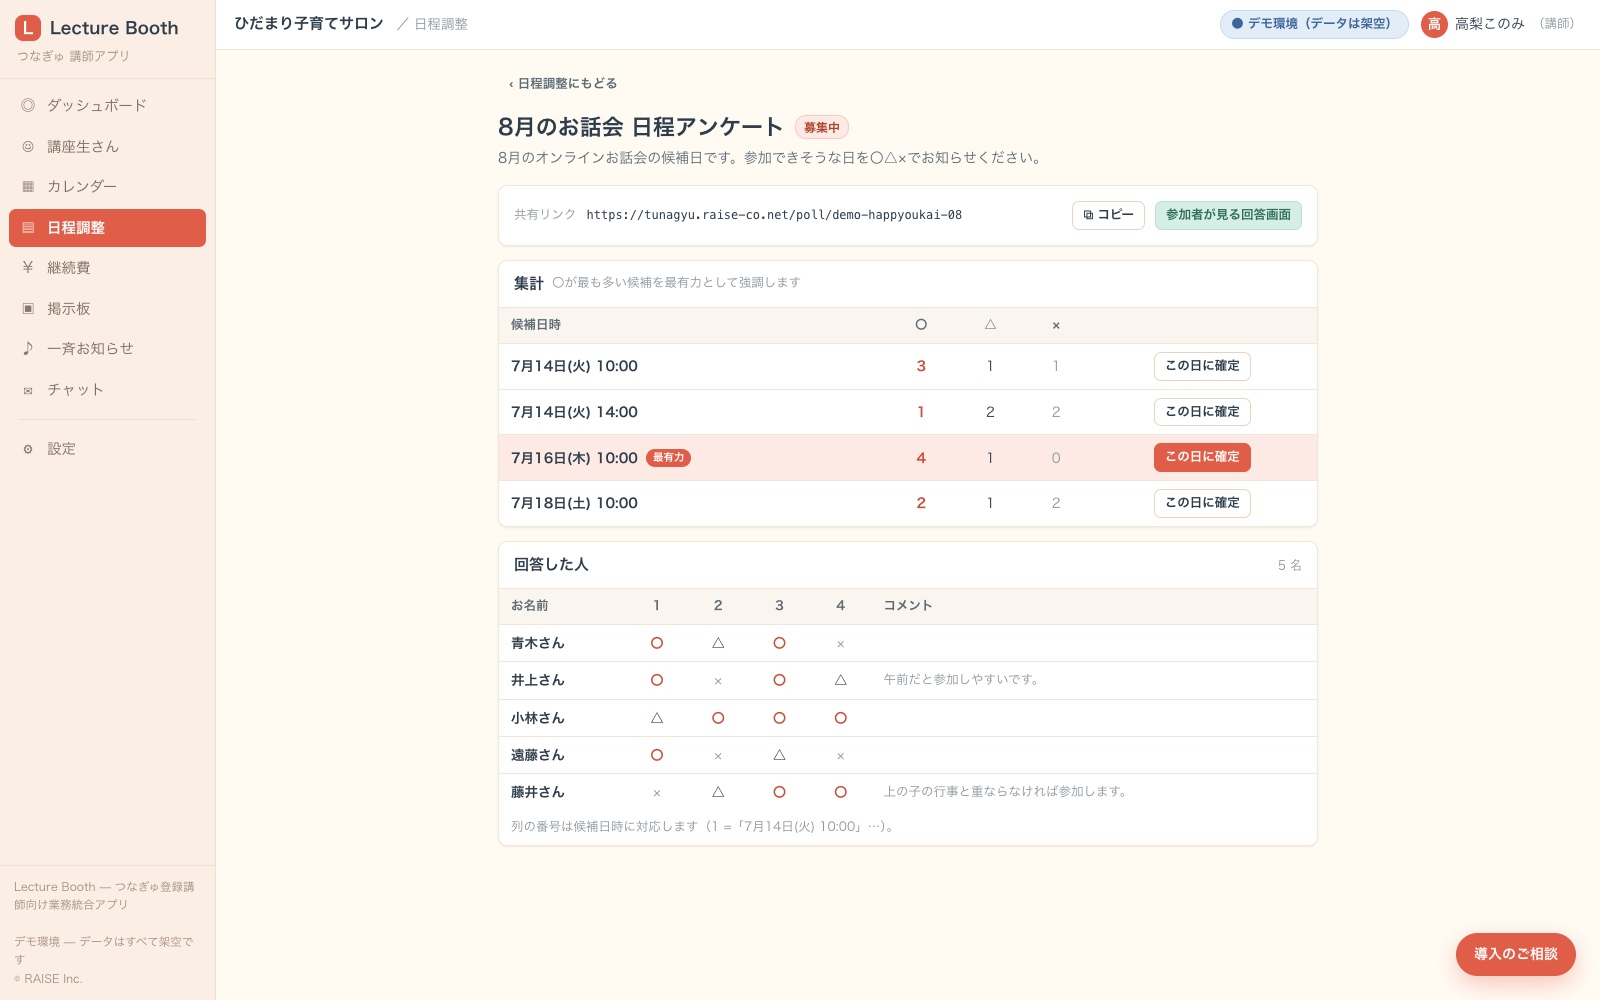Click the デモ環境 badge in header
The height and width of the screenshot is (1000, 1600).
[x=1314, y=24]
